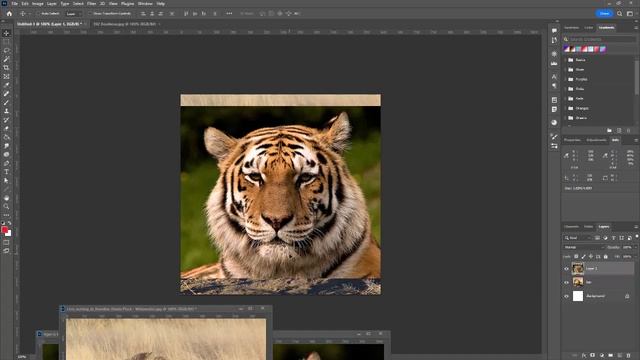Open the File menu
Viewport: 640px width, 360px height.
(14, 4)
